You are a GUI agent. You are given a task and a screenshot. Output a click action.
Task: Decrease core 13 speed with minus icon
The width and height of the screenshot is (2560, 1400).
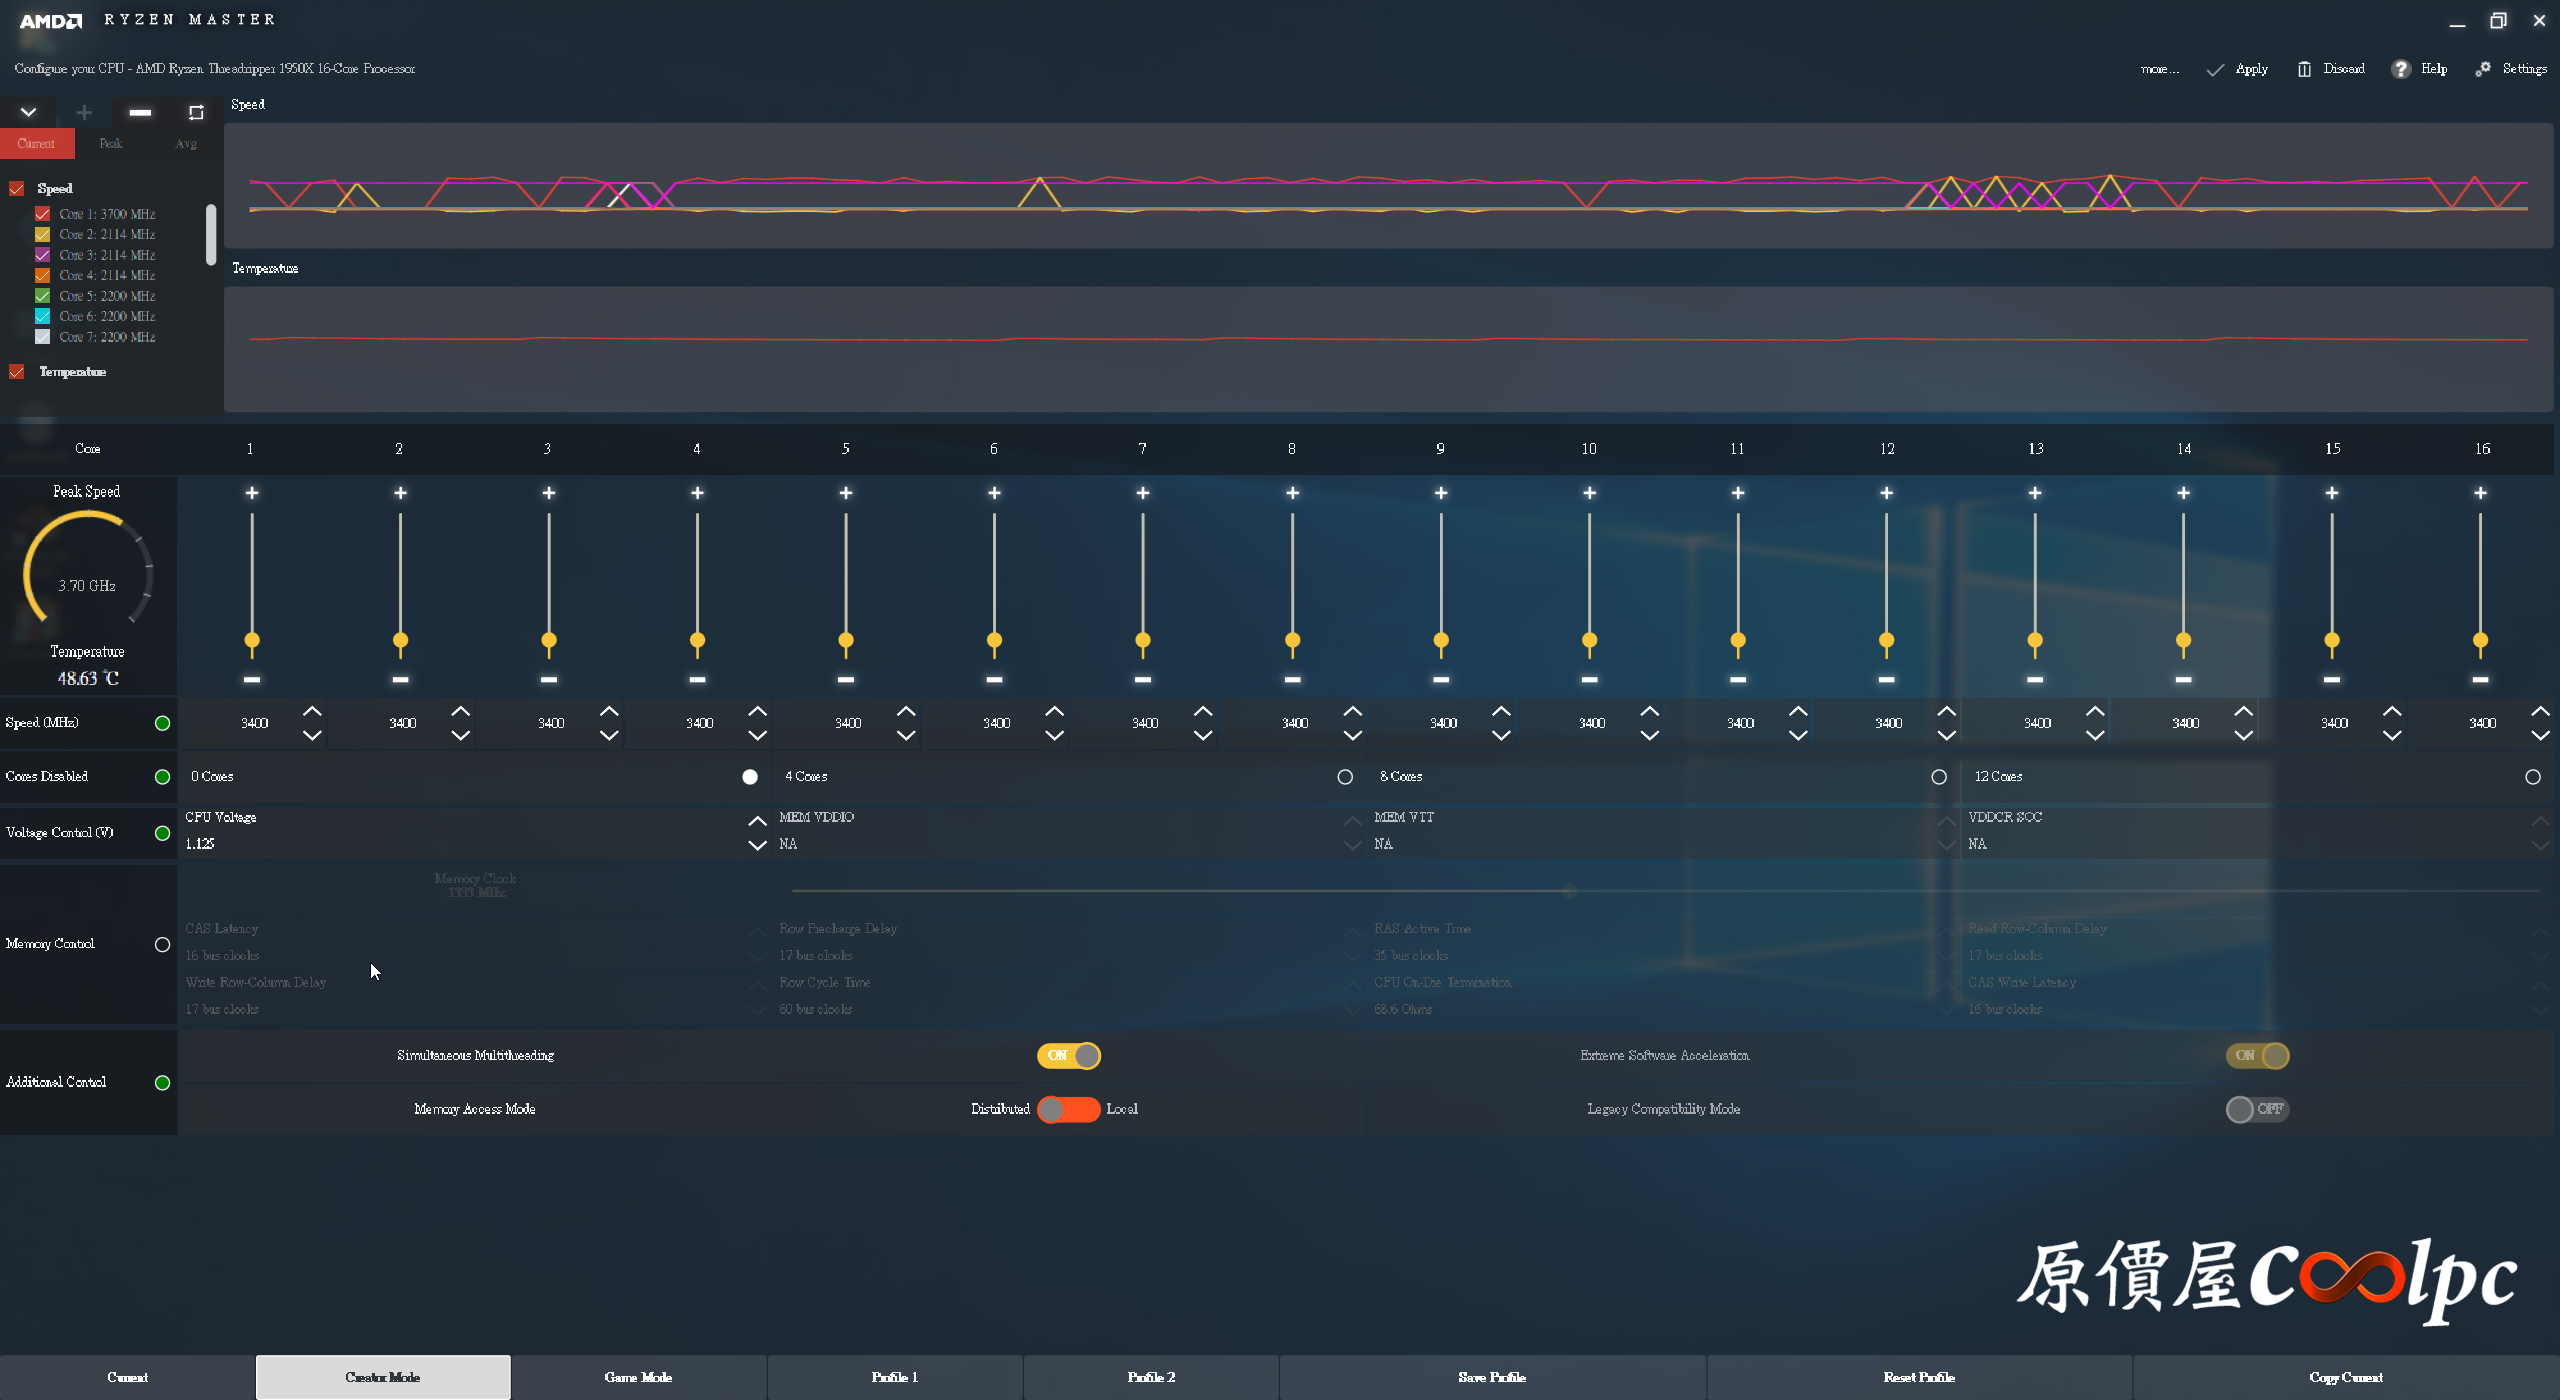[2035, 680]
